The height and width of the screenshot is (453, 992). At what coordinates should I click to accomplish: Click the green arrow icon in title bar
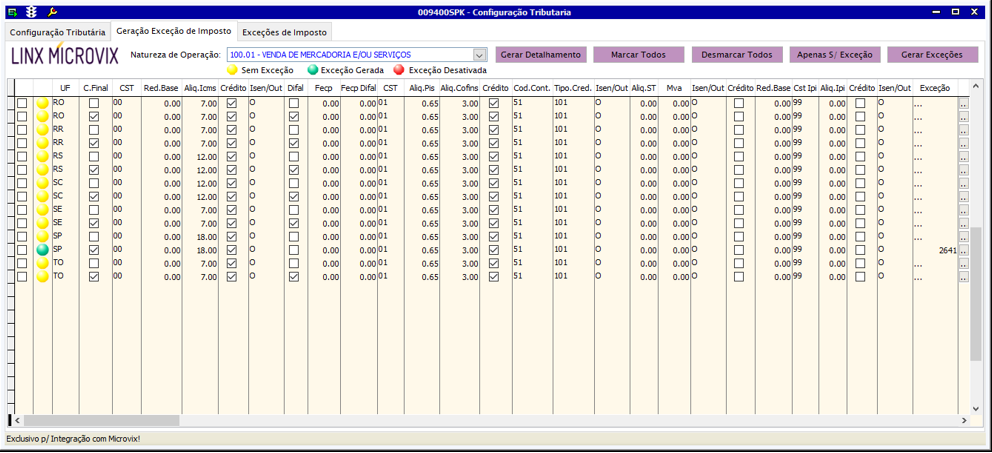(x=12, y=12)
